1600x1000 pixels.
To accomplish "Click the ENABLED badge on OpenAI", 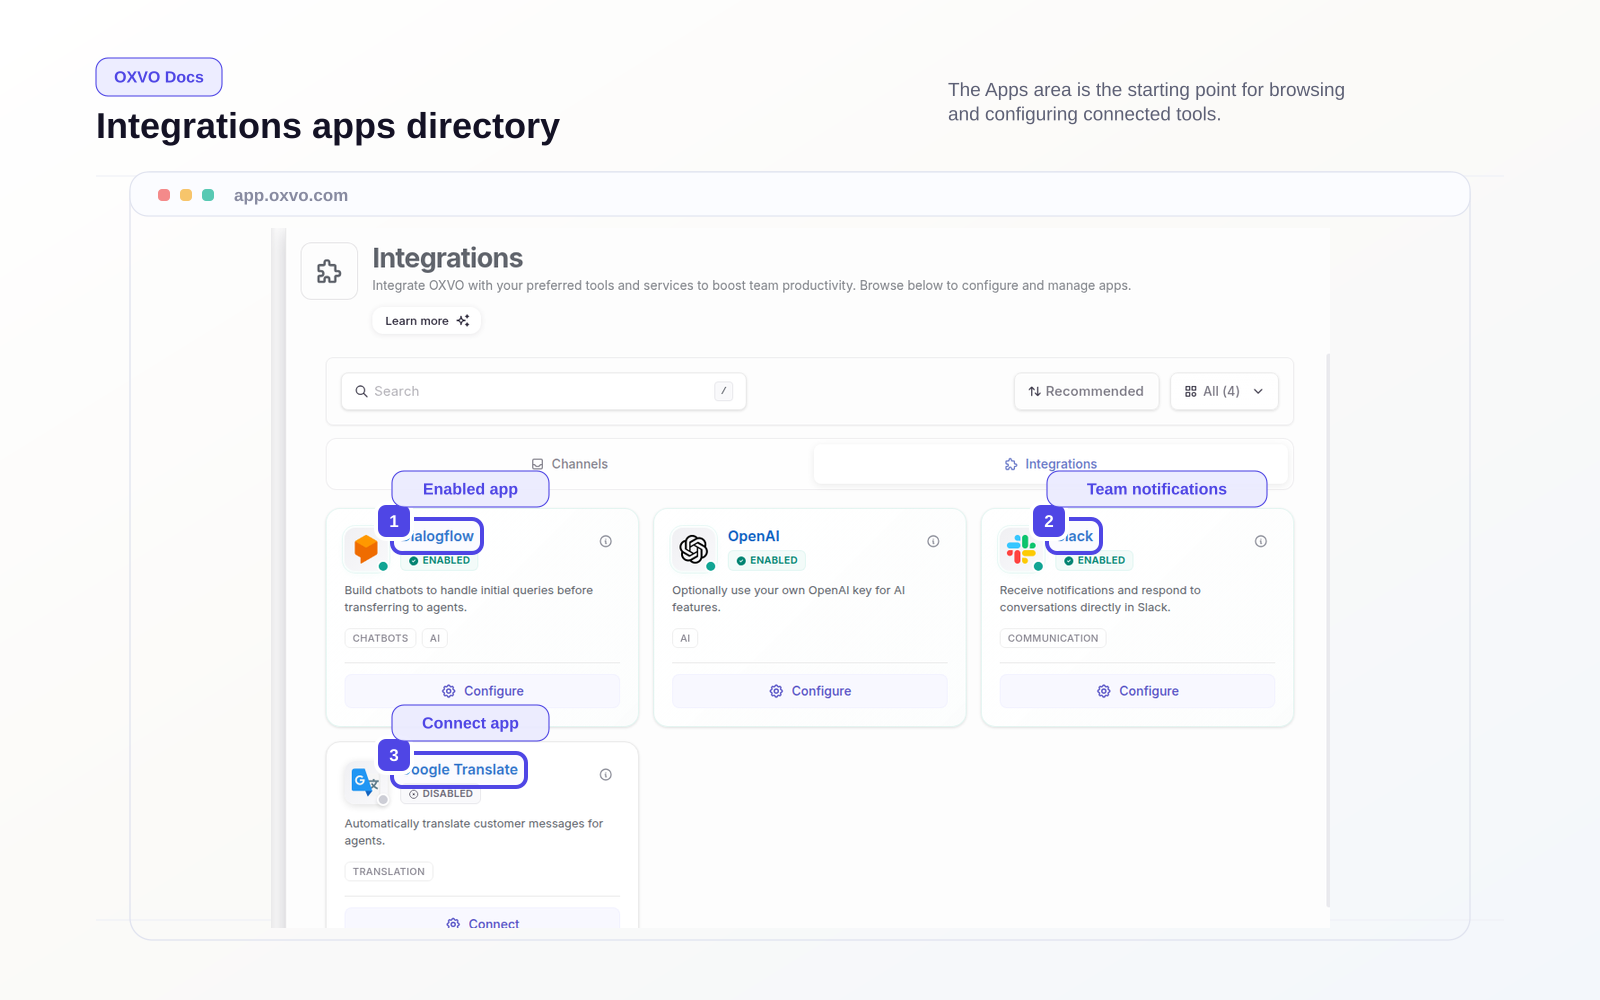I will [x=767, y=561].
